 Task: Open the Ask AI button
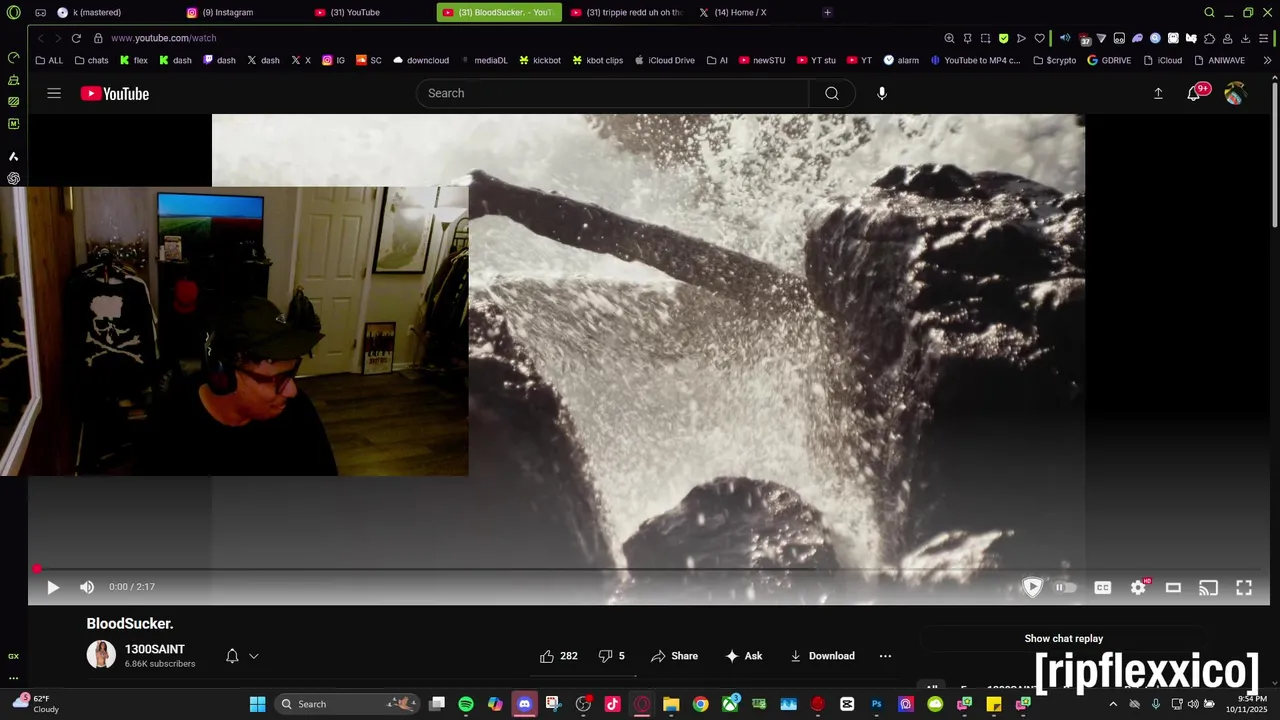[744, 656]
